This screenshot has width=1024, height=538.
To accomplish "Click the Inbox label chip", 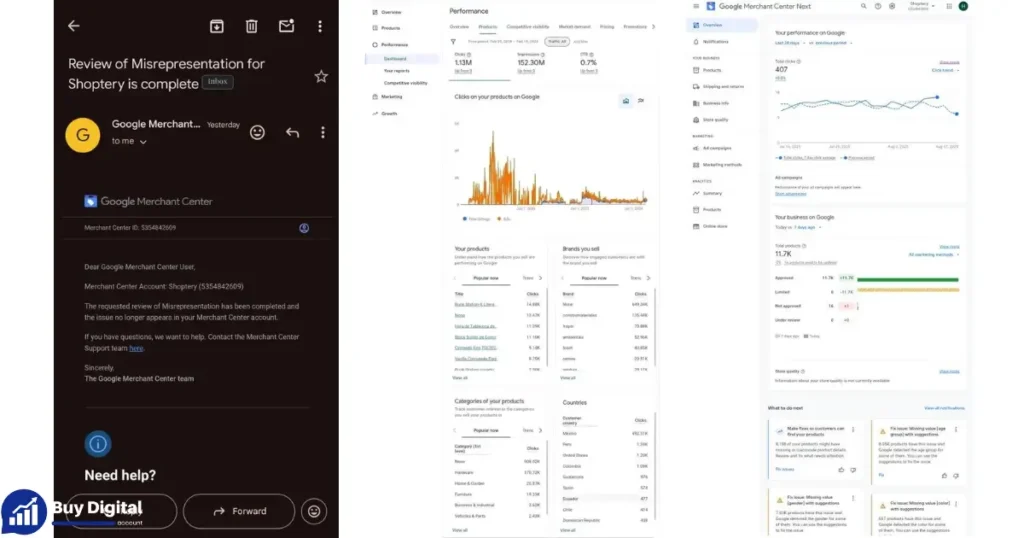I will coord(217,82).
